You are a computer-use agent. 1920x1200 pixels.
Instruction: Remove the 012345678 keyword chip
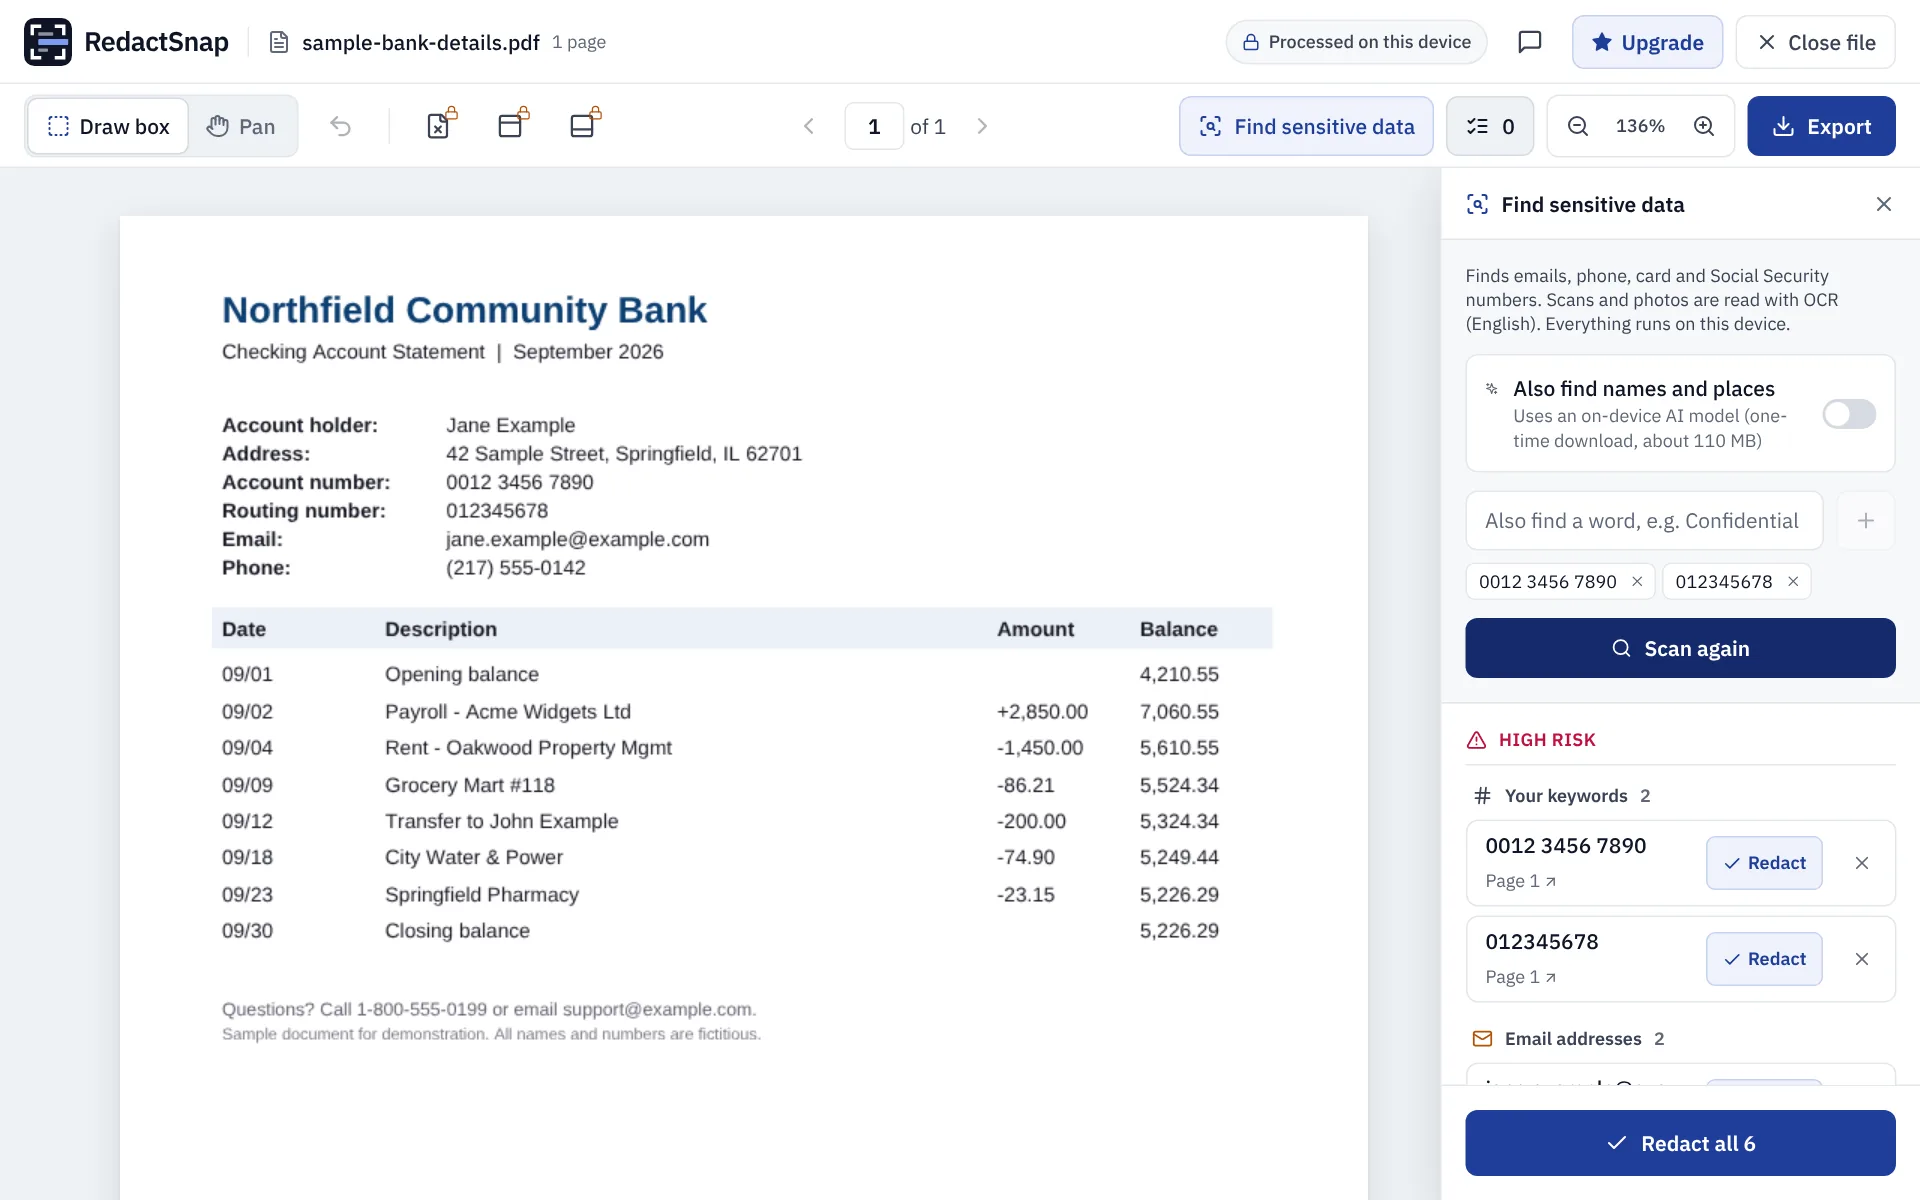pos(1793,581)
